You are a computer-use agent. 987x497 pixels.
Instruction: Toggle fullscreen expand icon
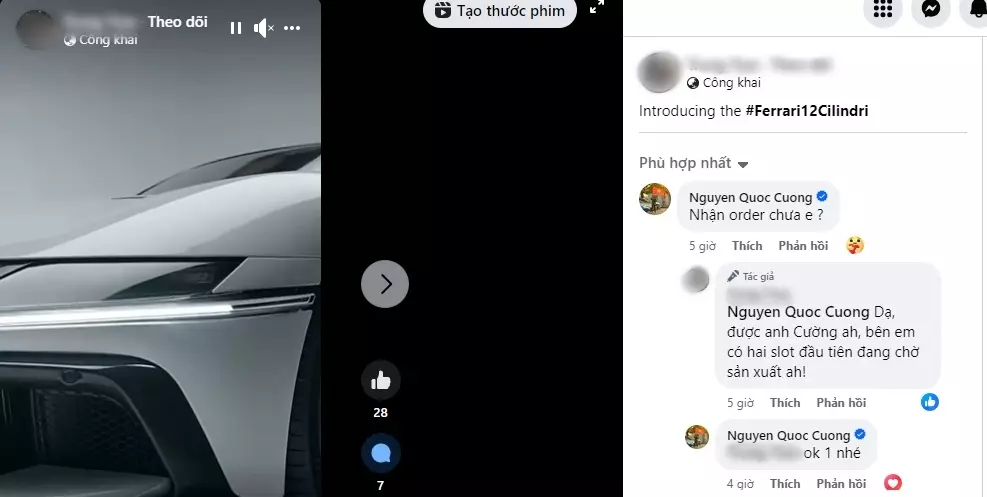click(597, 6)
